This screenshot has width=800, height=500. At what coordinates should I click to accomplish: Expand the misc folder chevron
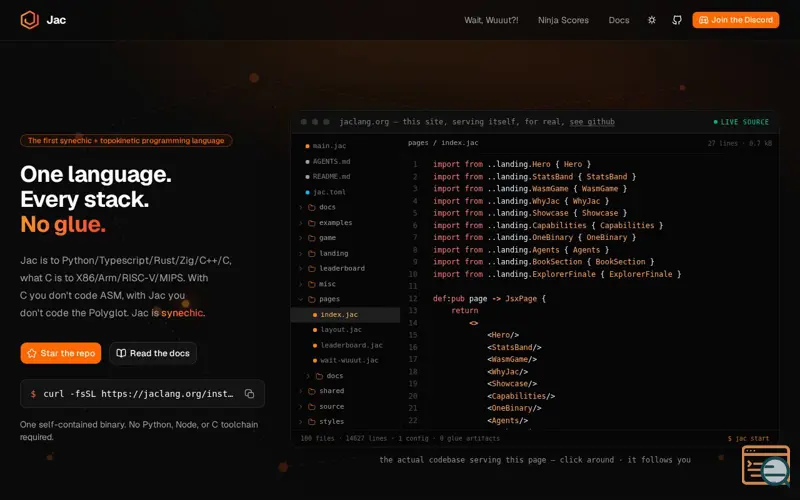pos(301,284)
